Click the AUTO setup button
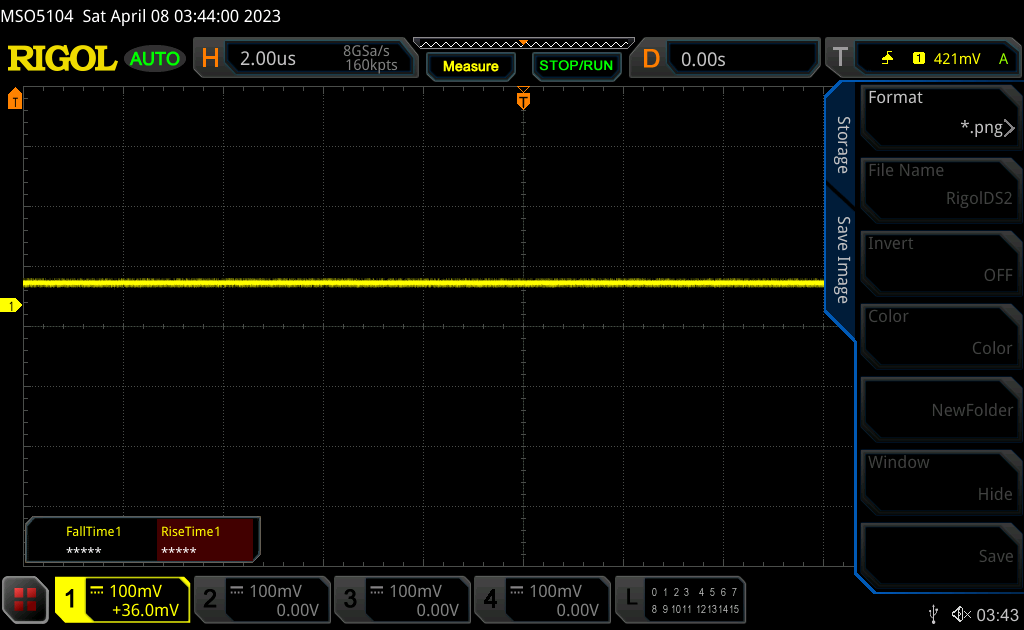The height and width of the screenshot is (630, 1024). point(155,59)
